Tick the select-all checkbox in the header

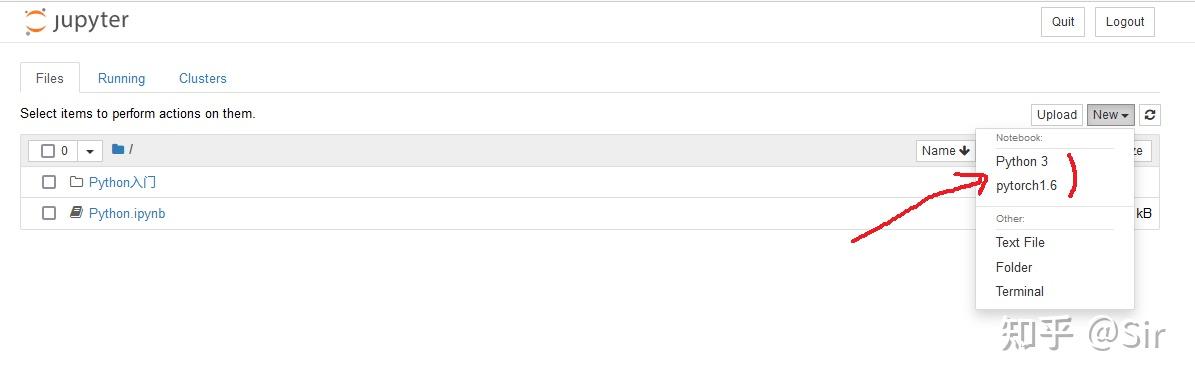(48, 151)
